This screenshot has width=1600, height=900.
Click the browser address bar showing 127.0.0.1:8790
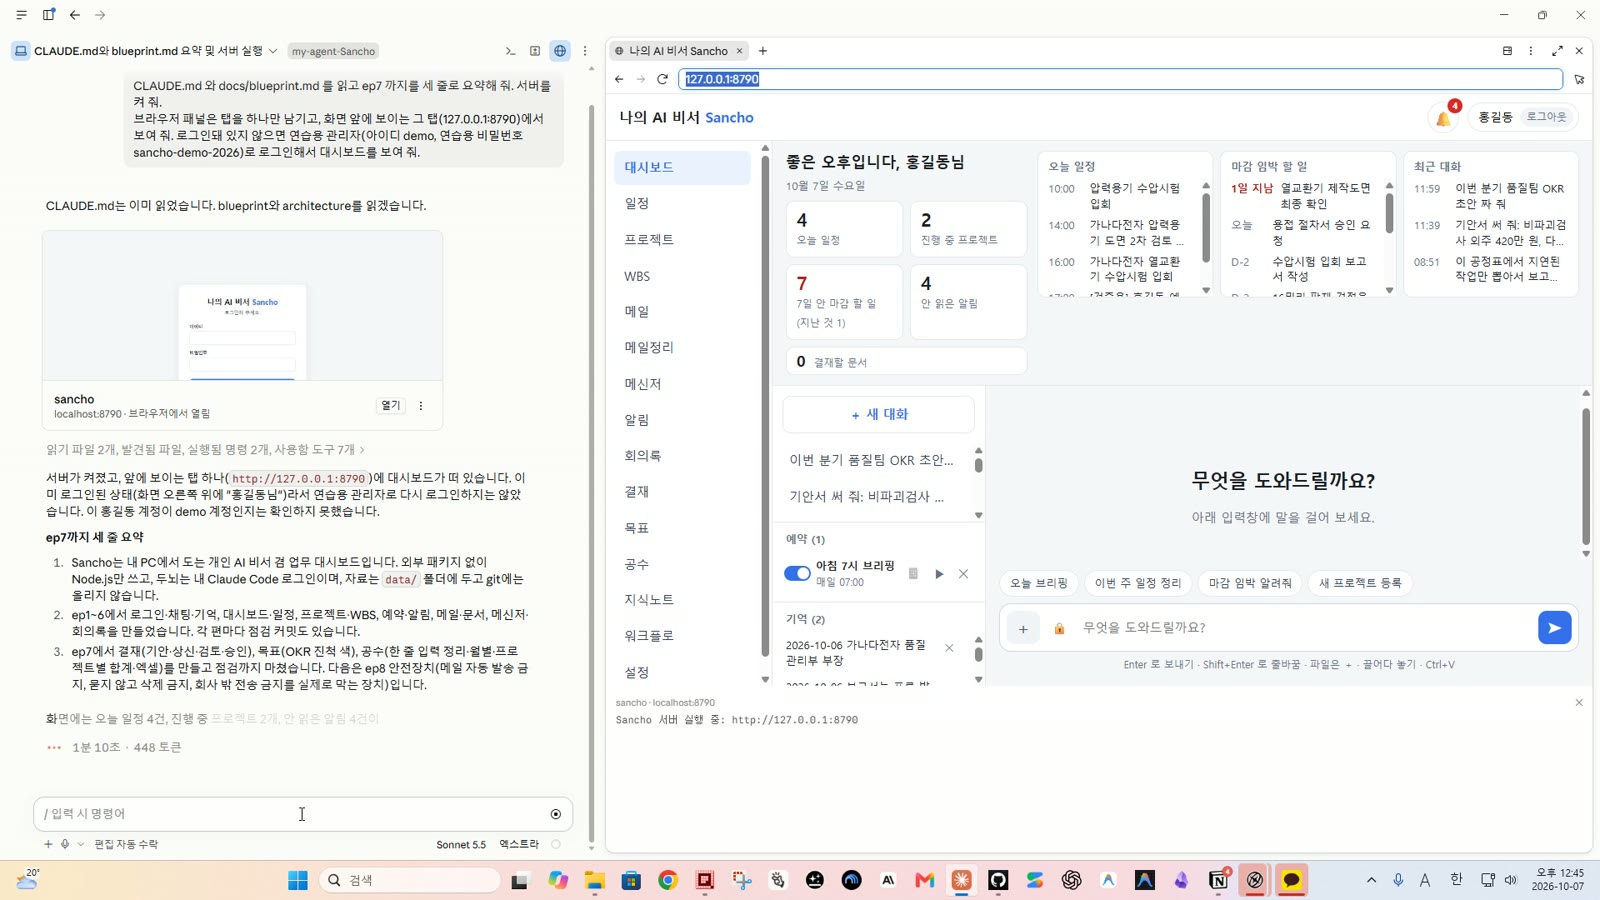pyautogui.click(x=1120, y=79)
